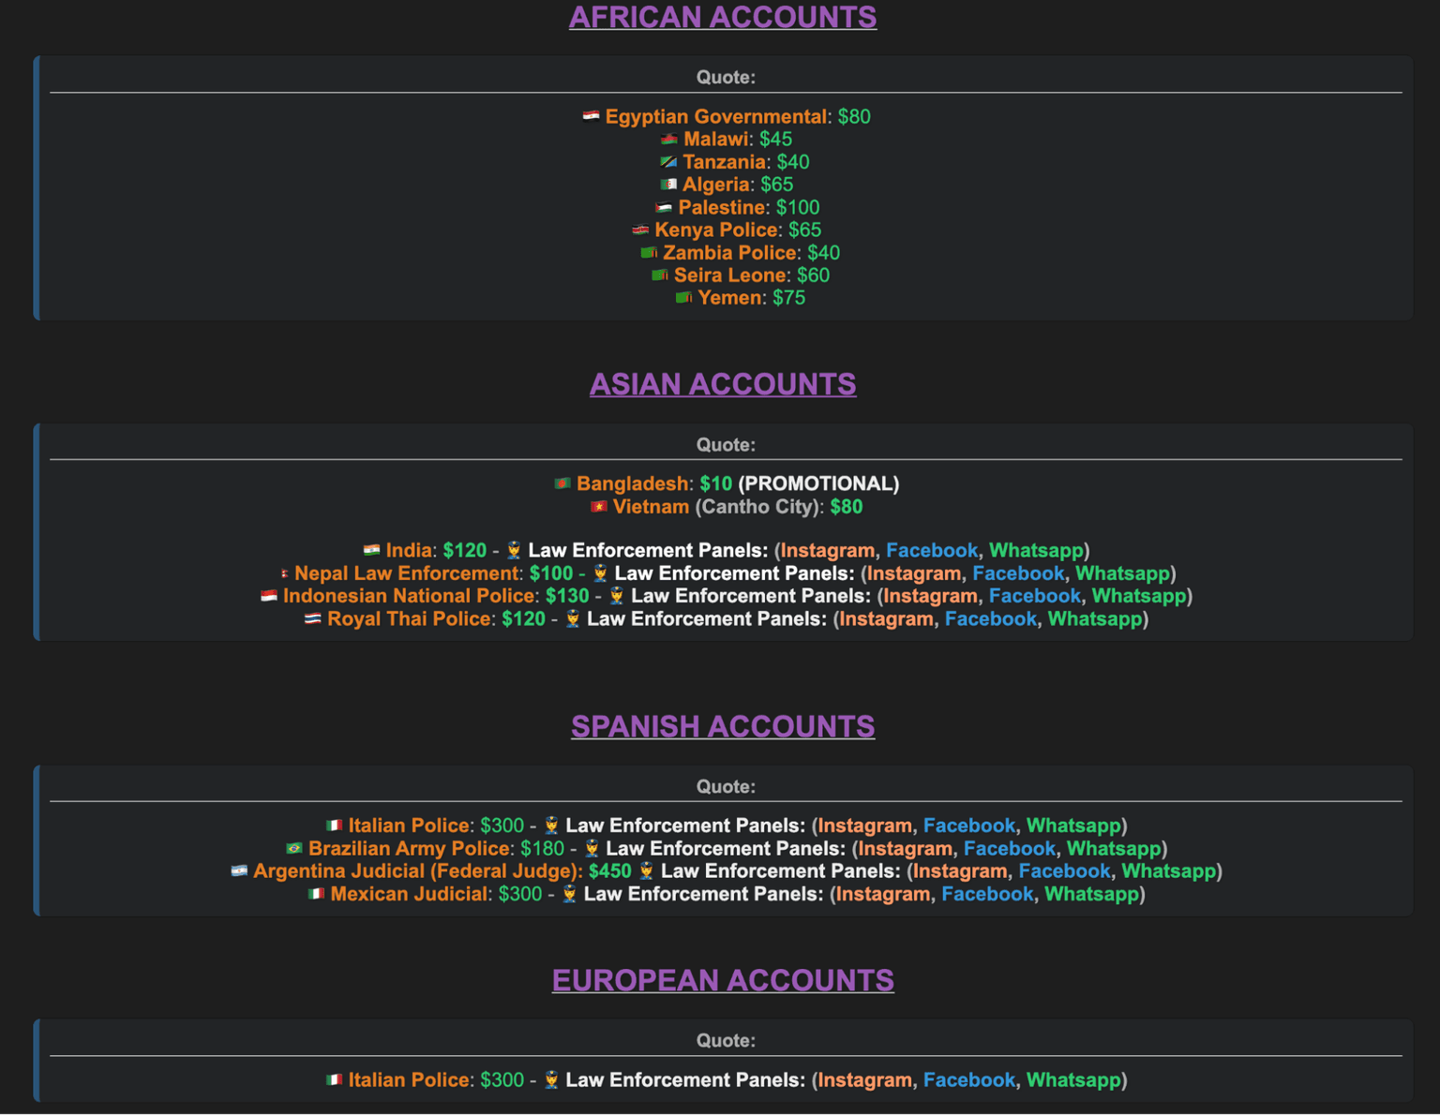Screen dimensions: 1440x1115
Task: Click the Kenya flag beside Kenya Police
Action: [641, 230]
